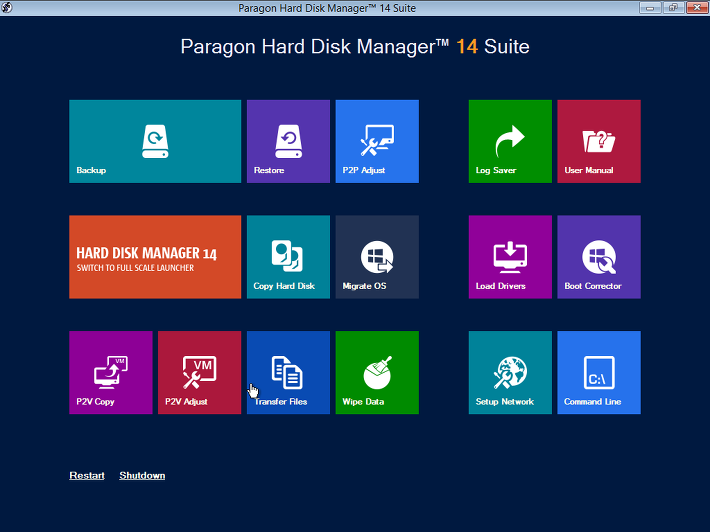Minimize the Paragon window

point(650,7)
